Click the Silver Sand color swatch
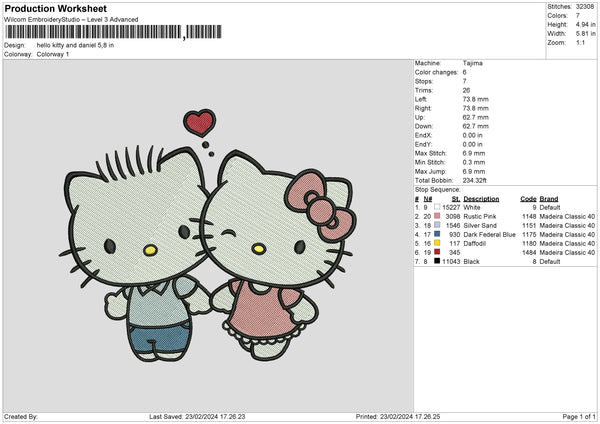Screen dimensions: 600x424 (x=437, y=225)
